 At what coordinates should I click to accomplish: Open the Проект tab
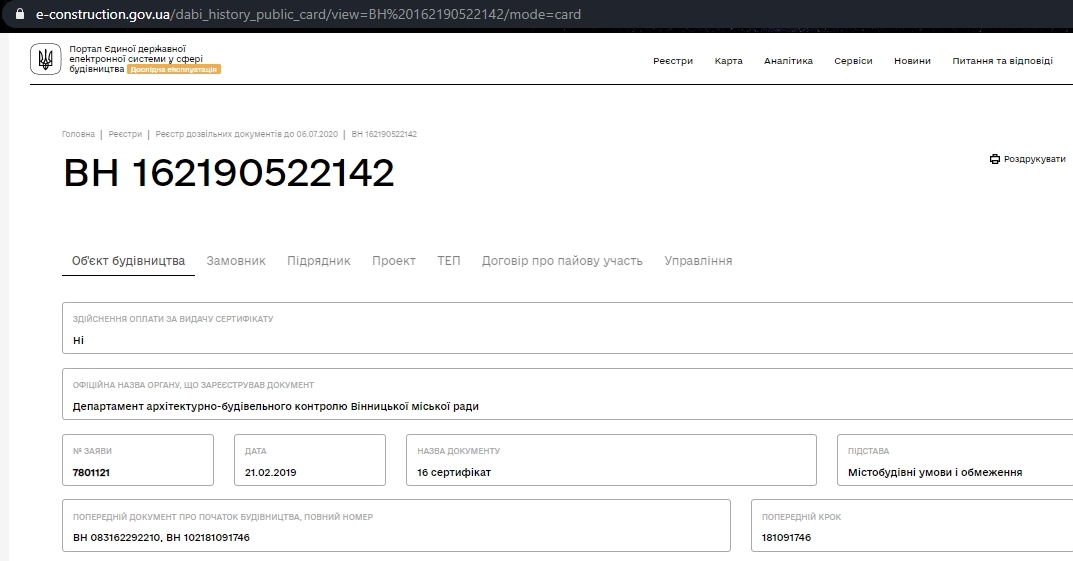pyautogui.click(x=393, y=261)
